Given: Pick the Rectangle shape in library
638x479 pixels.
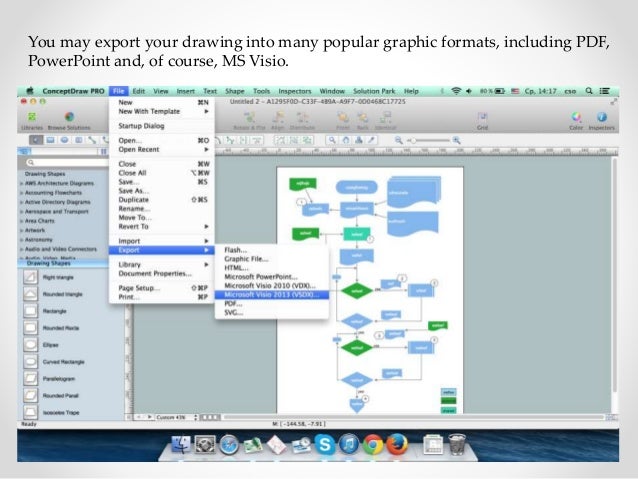Looking at the screenshot, I should coord(30,311).
